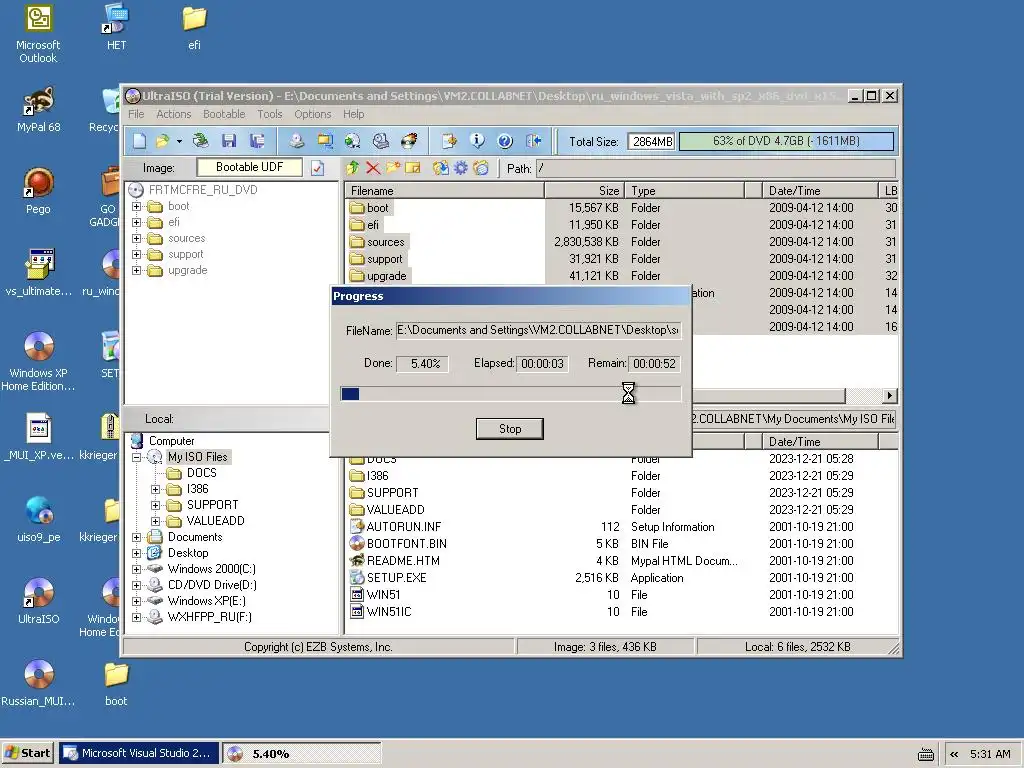Switch to Microsoft Visual Studio taskbar button
Screen dimensions: 1024x768
[x=138, y=753]
